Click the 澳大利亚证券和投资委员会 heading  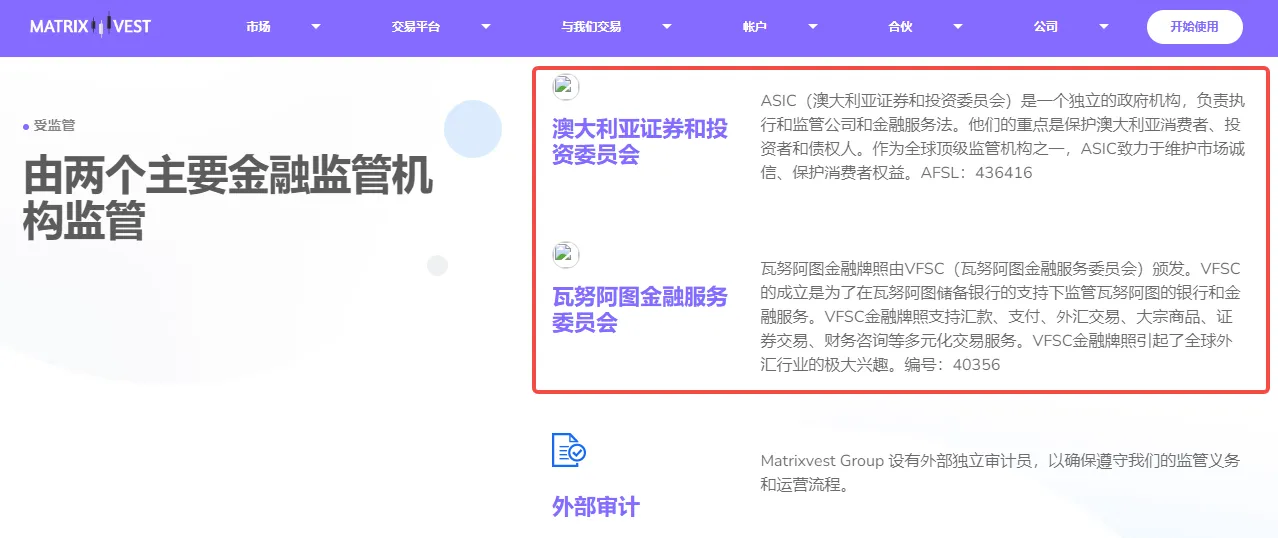point(640,142)
